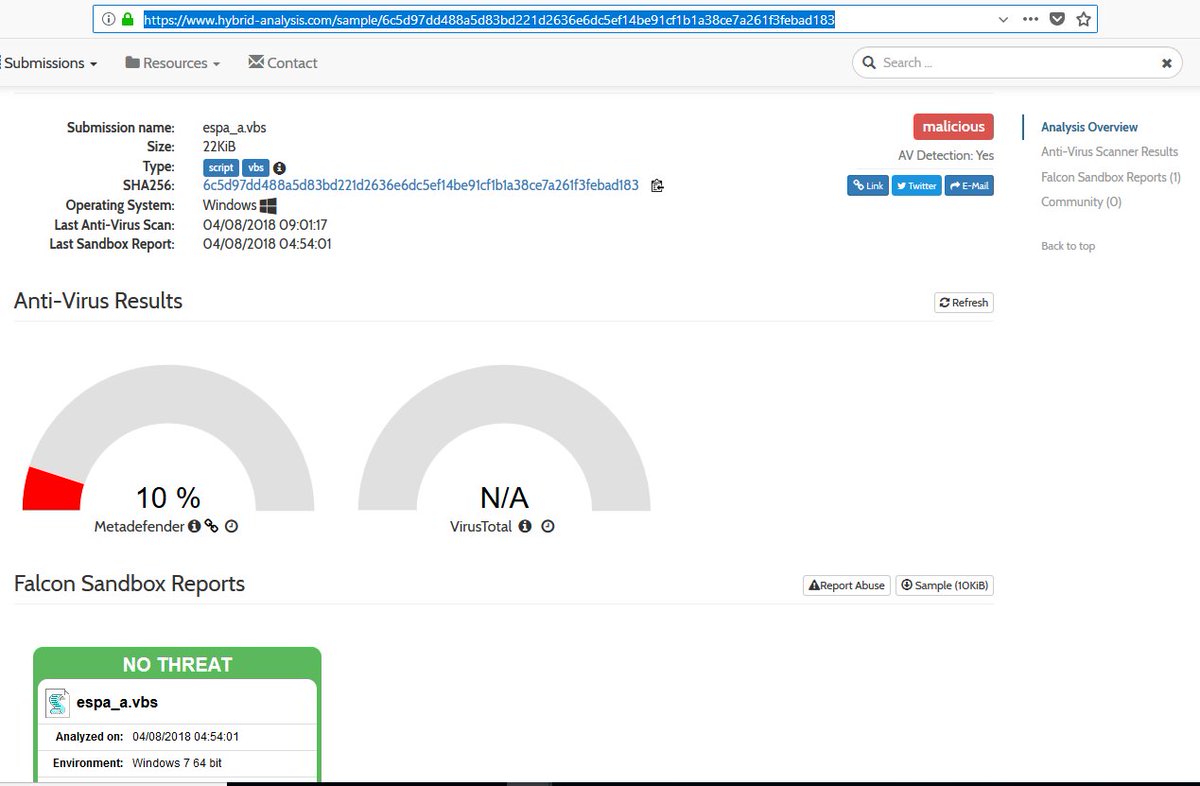Click the Last Sandbox Report date value

(x=267, y=244)
